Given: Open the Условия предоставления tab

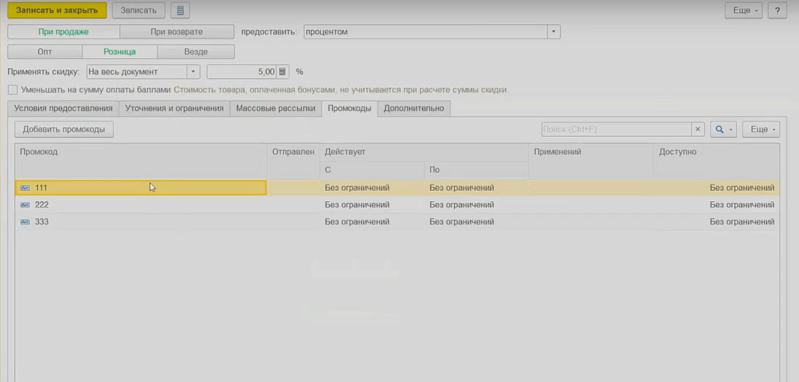Looking at the screenshot, I should [x=63, y=108].
